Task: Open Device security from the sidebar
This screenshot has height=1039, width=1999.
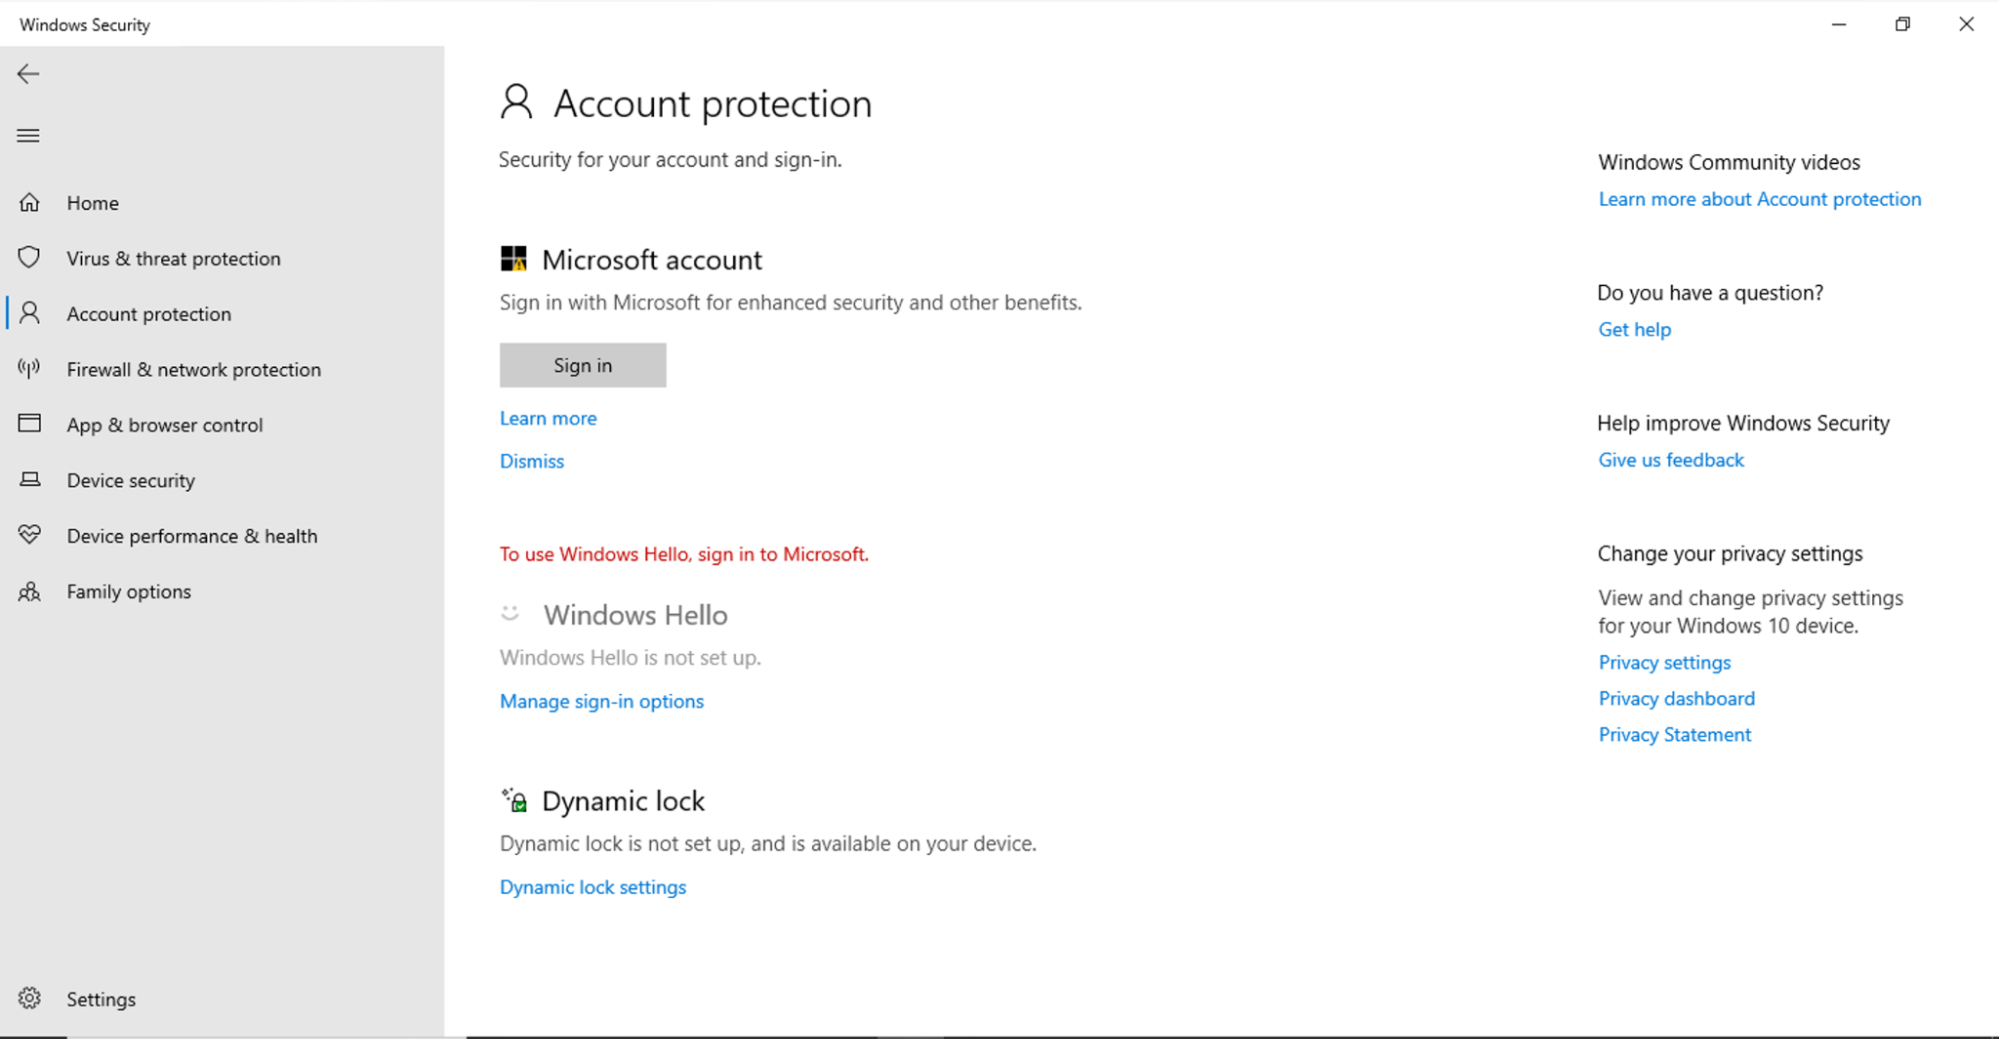Action: point(131,480)
